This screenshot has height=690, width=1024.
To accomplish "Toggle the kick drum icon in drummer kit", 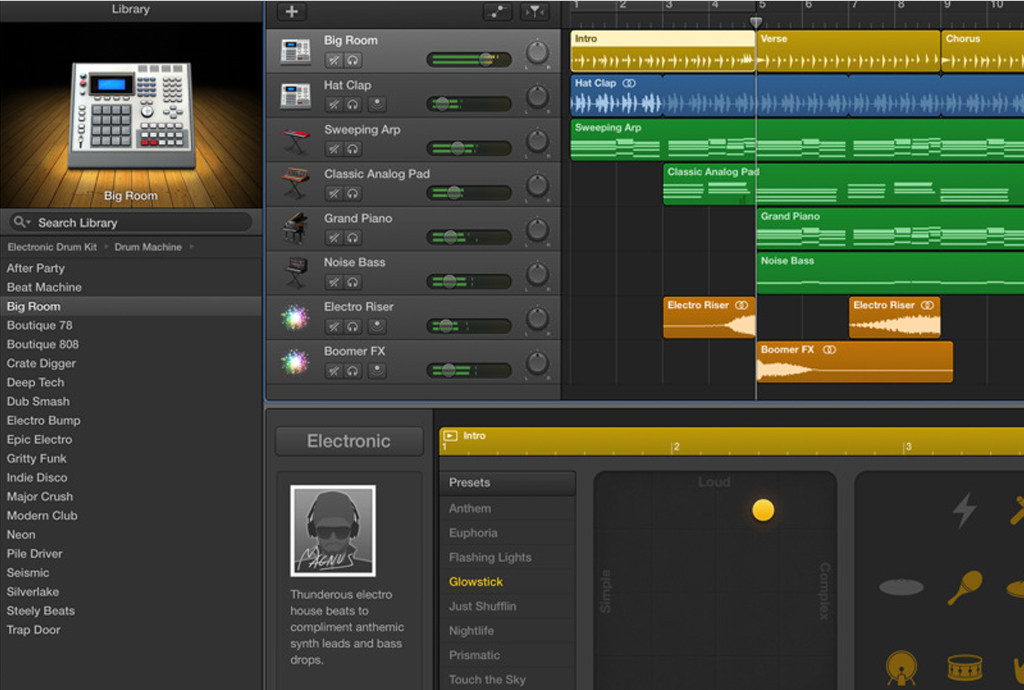I will (901, 666).
